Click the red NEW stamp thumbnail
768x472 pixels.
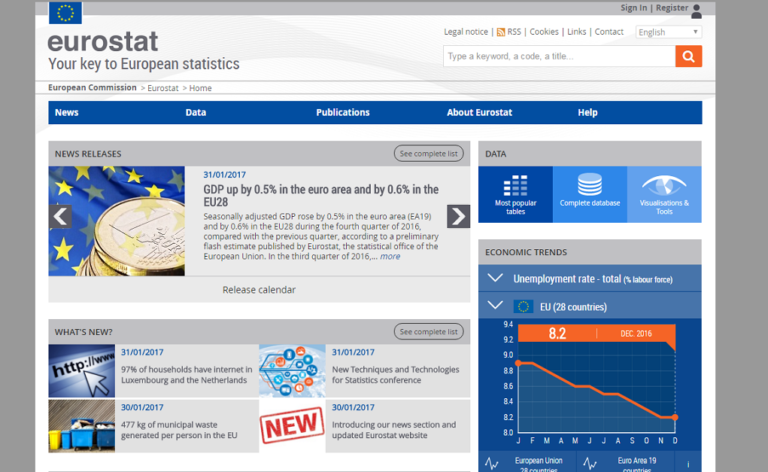pyautogui.click(x=292, y=426)
